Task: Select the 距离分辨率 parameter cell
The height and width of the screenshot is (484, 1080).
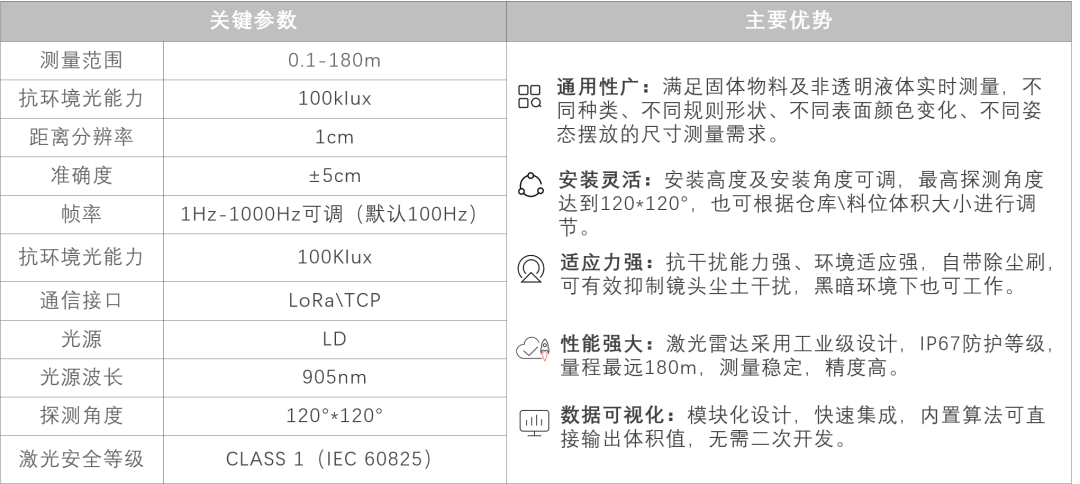Action: tap(81, 137)
